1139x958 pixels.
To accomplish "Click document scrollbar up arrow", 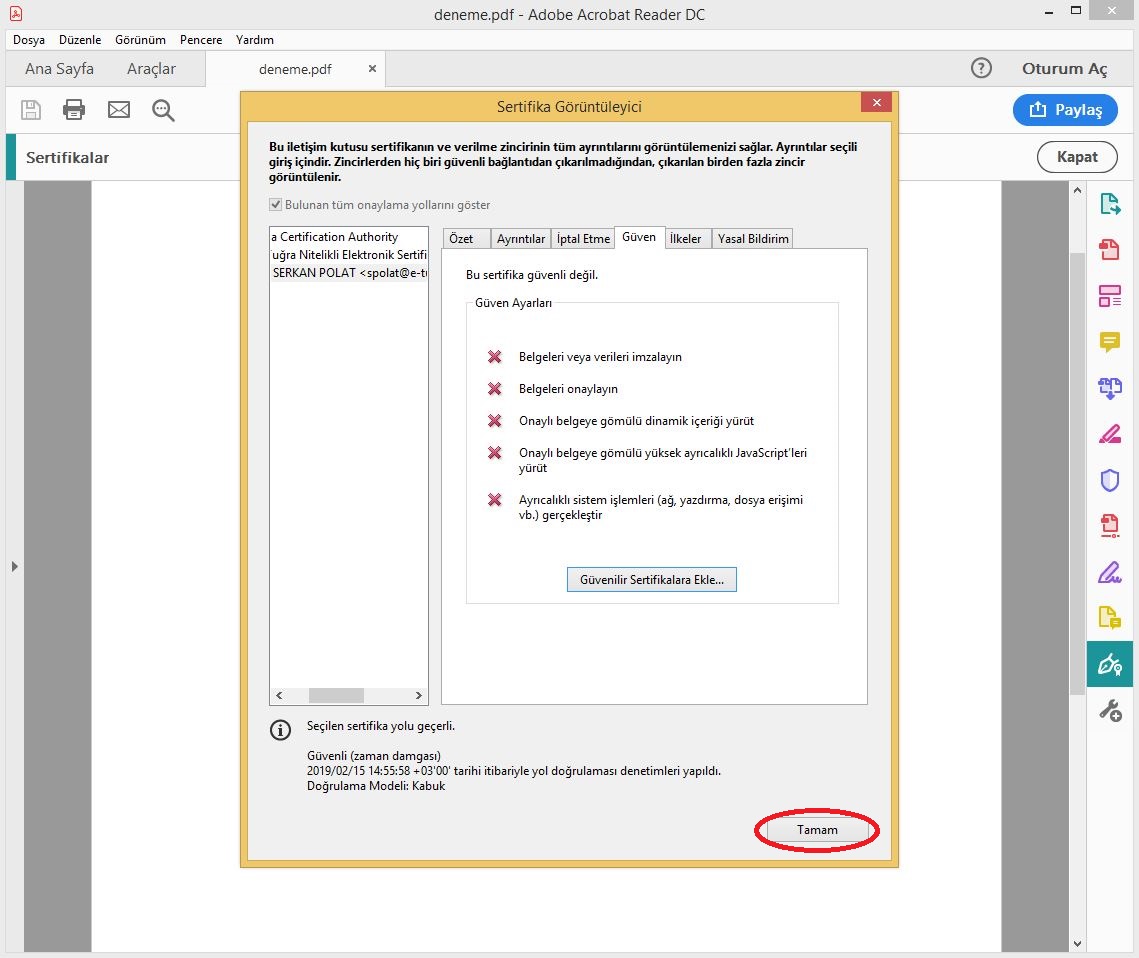I will (1077, 190).
